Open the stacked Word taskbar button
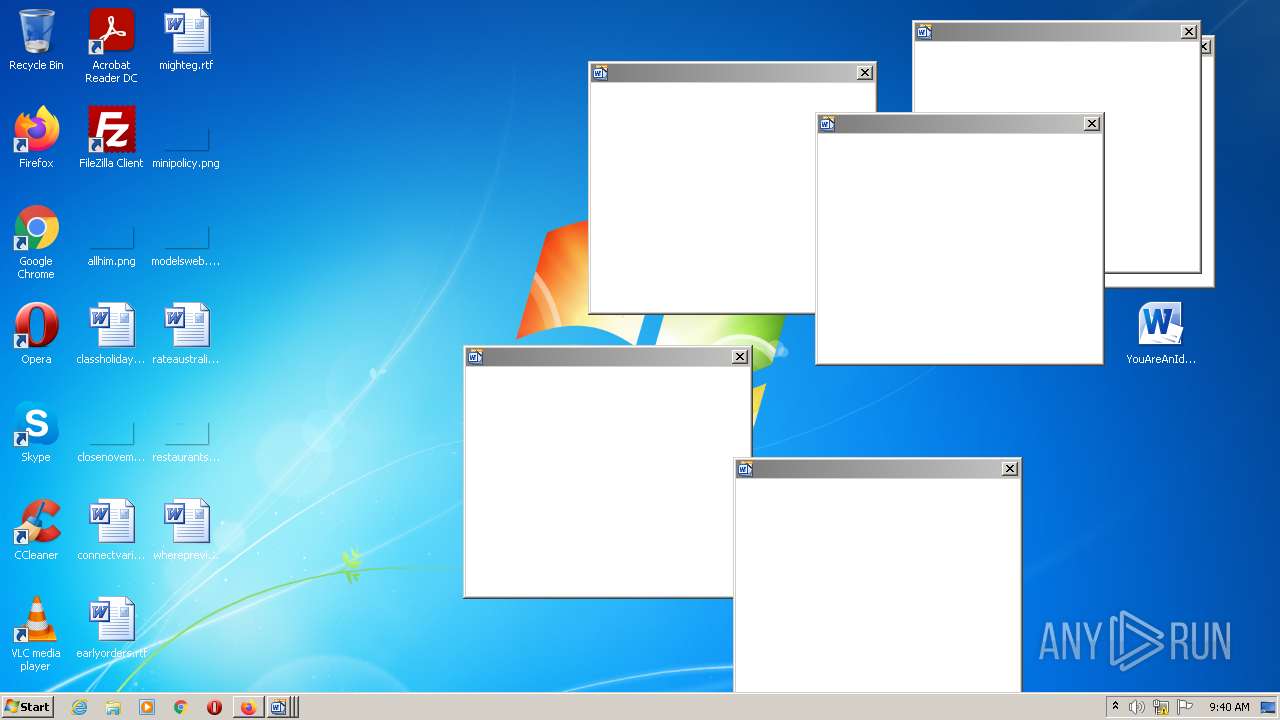1280x720 pixels. [283, 707]
